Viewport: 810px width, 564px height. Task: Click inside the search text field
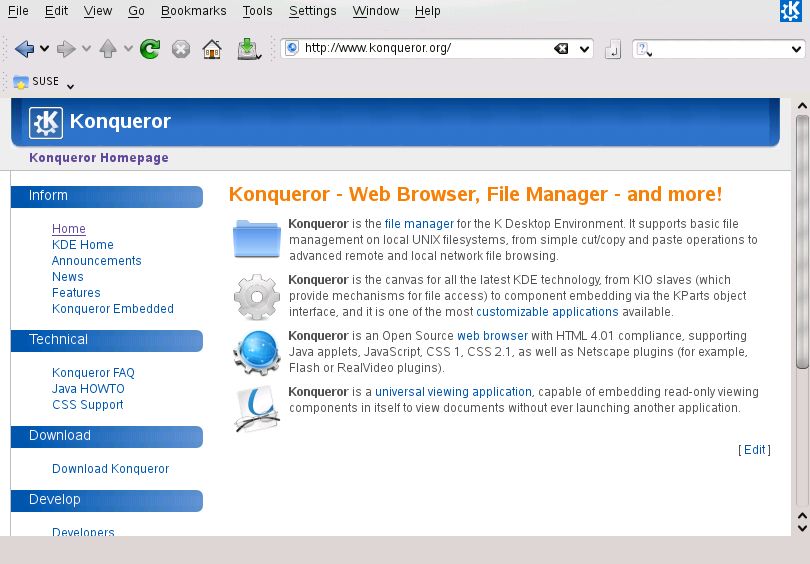(x=721, y=49)
